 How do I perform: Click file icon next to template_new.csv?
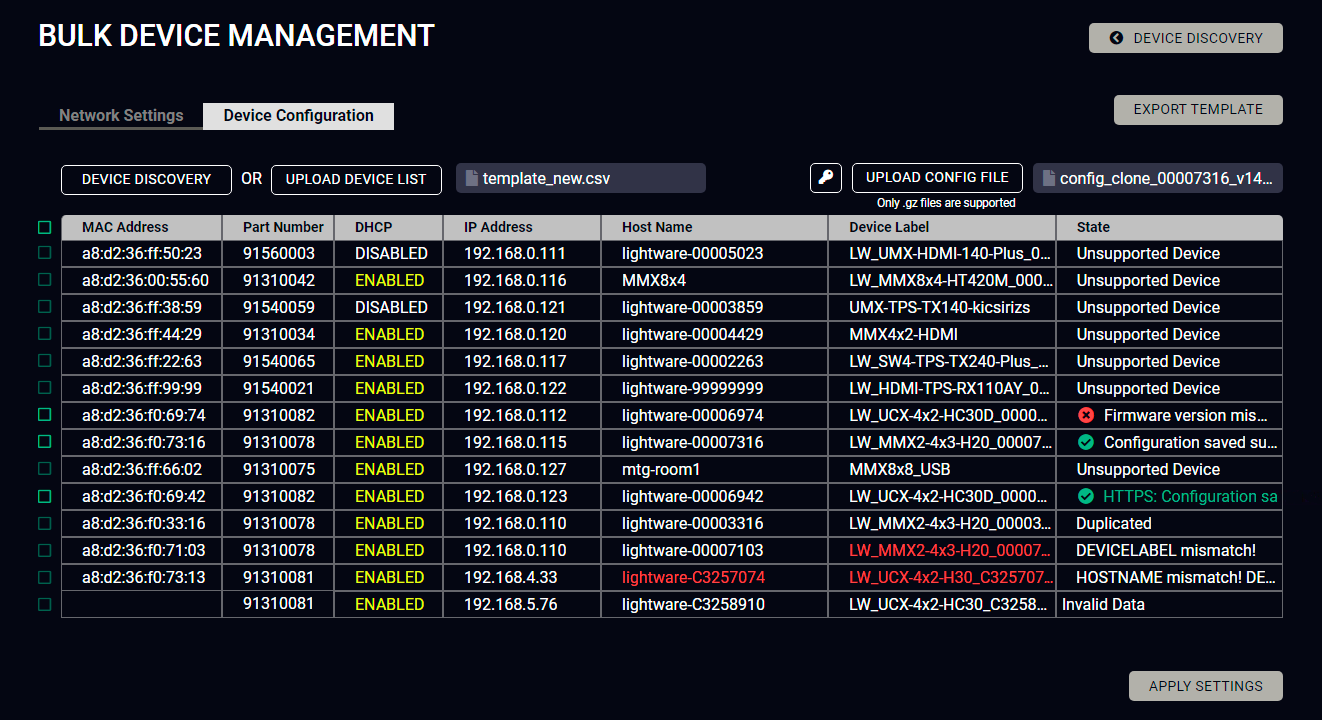click(x=471, y=179)
